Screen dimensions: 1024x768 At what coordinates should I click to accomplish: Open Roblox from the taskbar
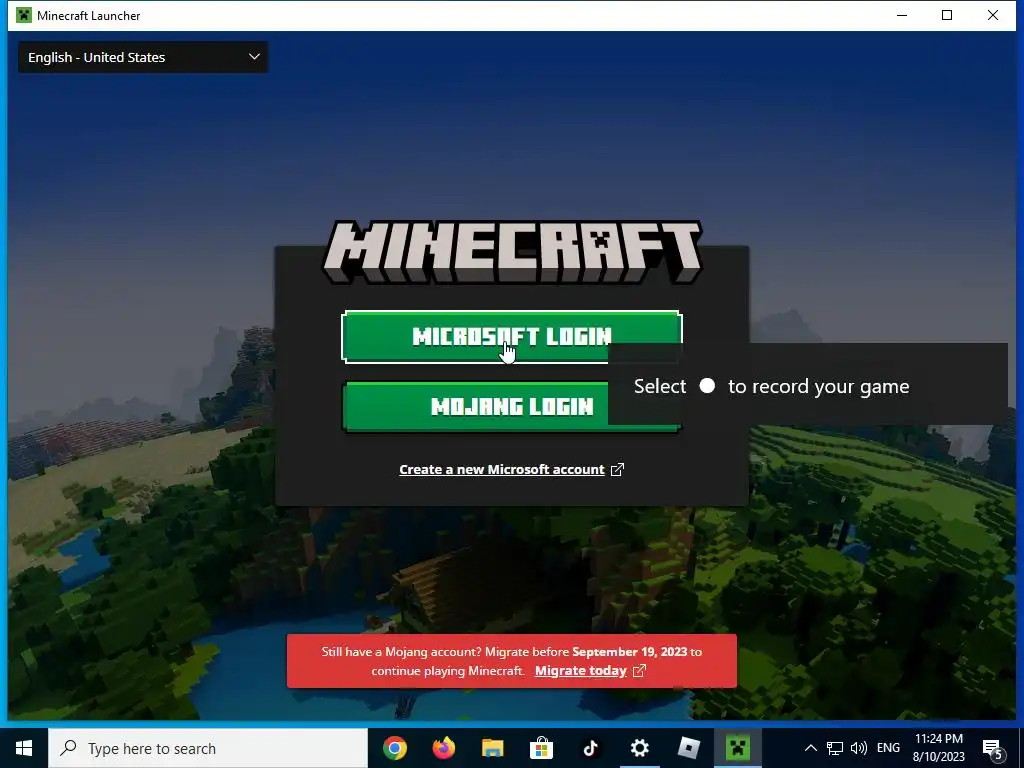(x=688, y=748)
